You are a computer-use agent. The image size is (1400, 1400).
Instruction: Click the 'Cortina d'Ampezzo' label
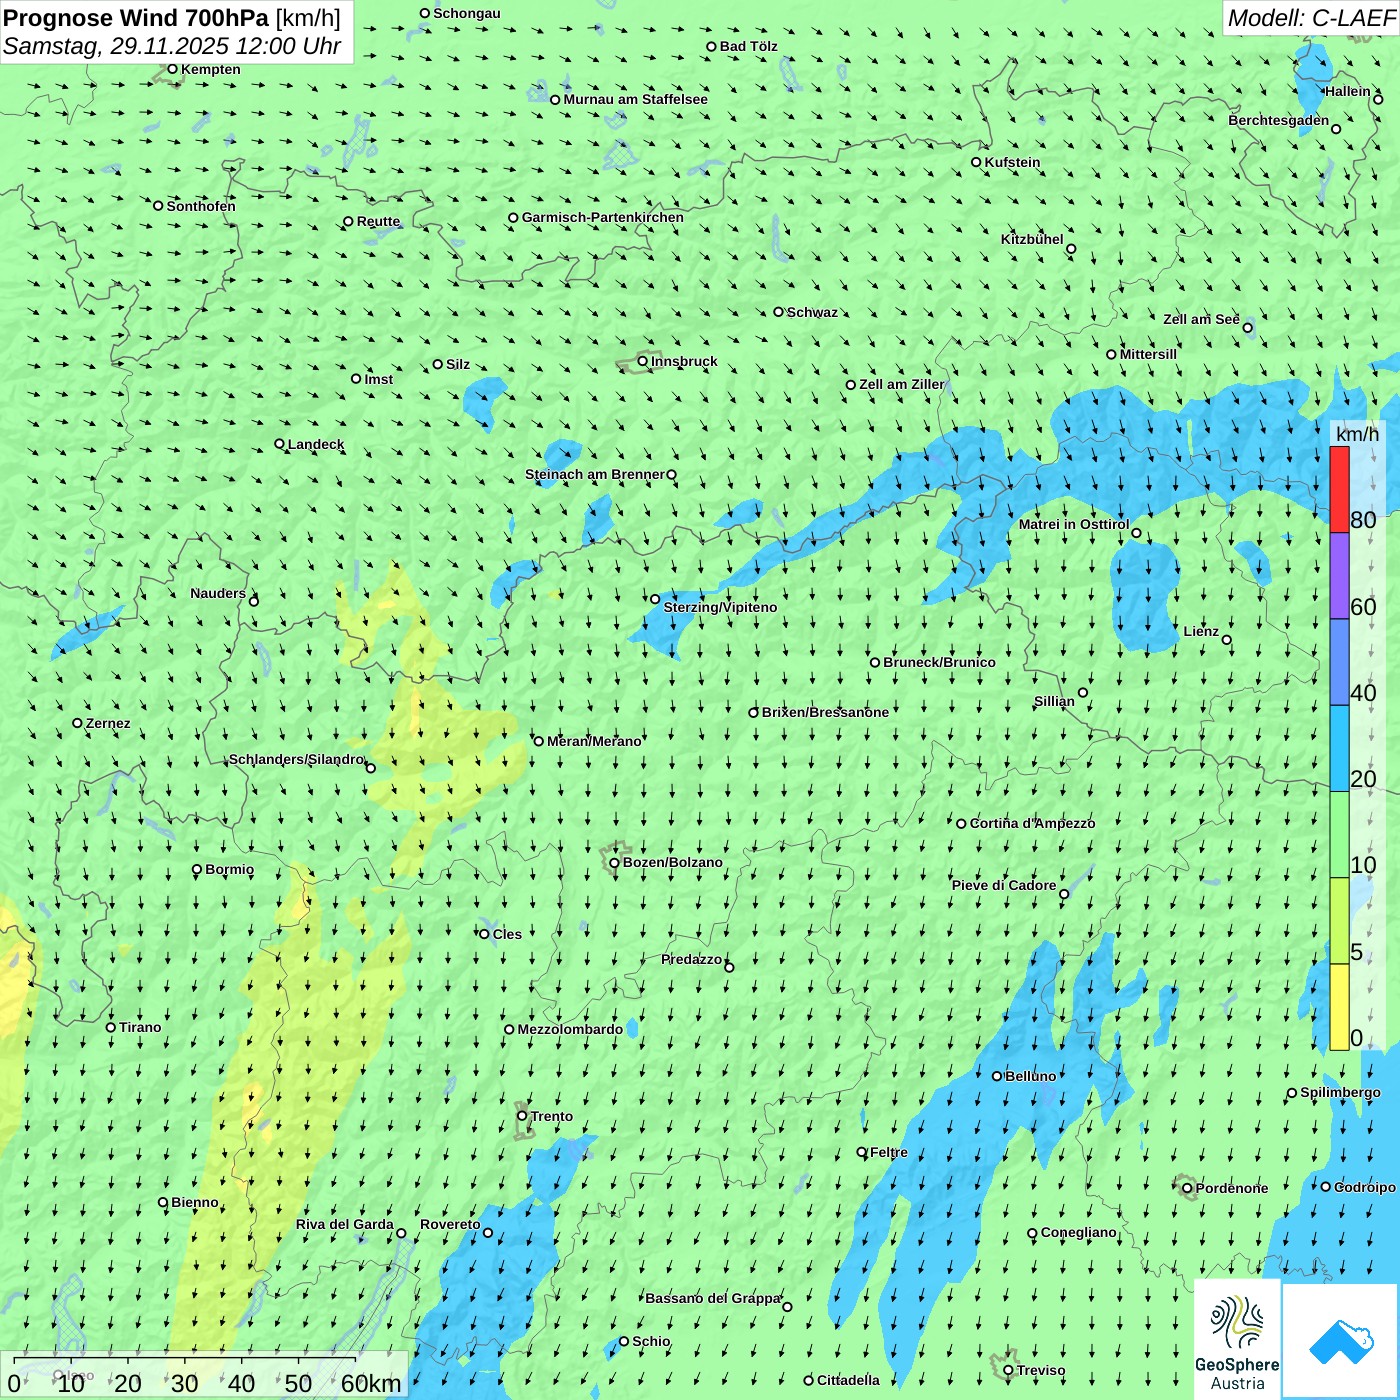(x=1032, y=823)
